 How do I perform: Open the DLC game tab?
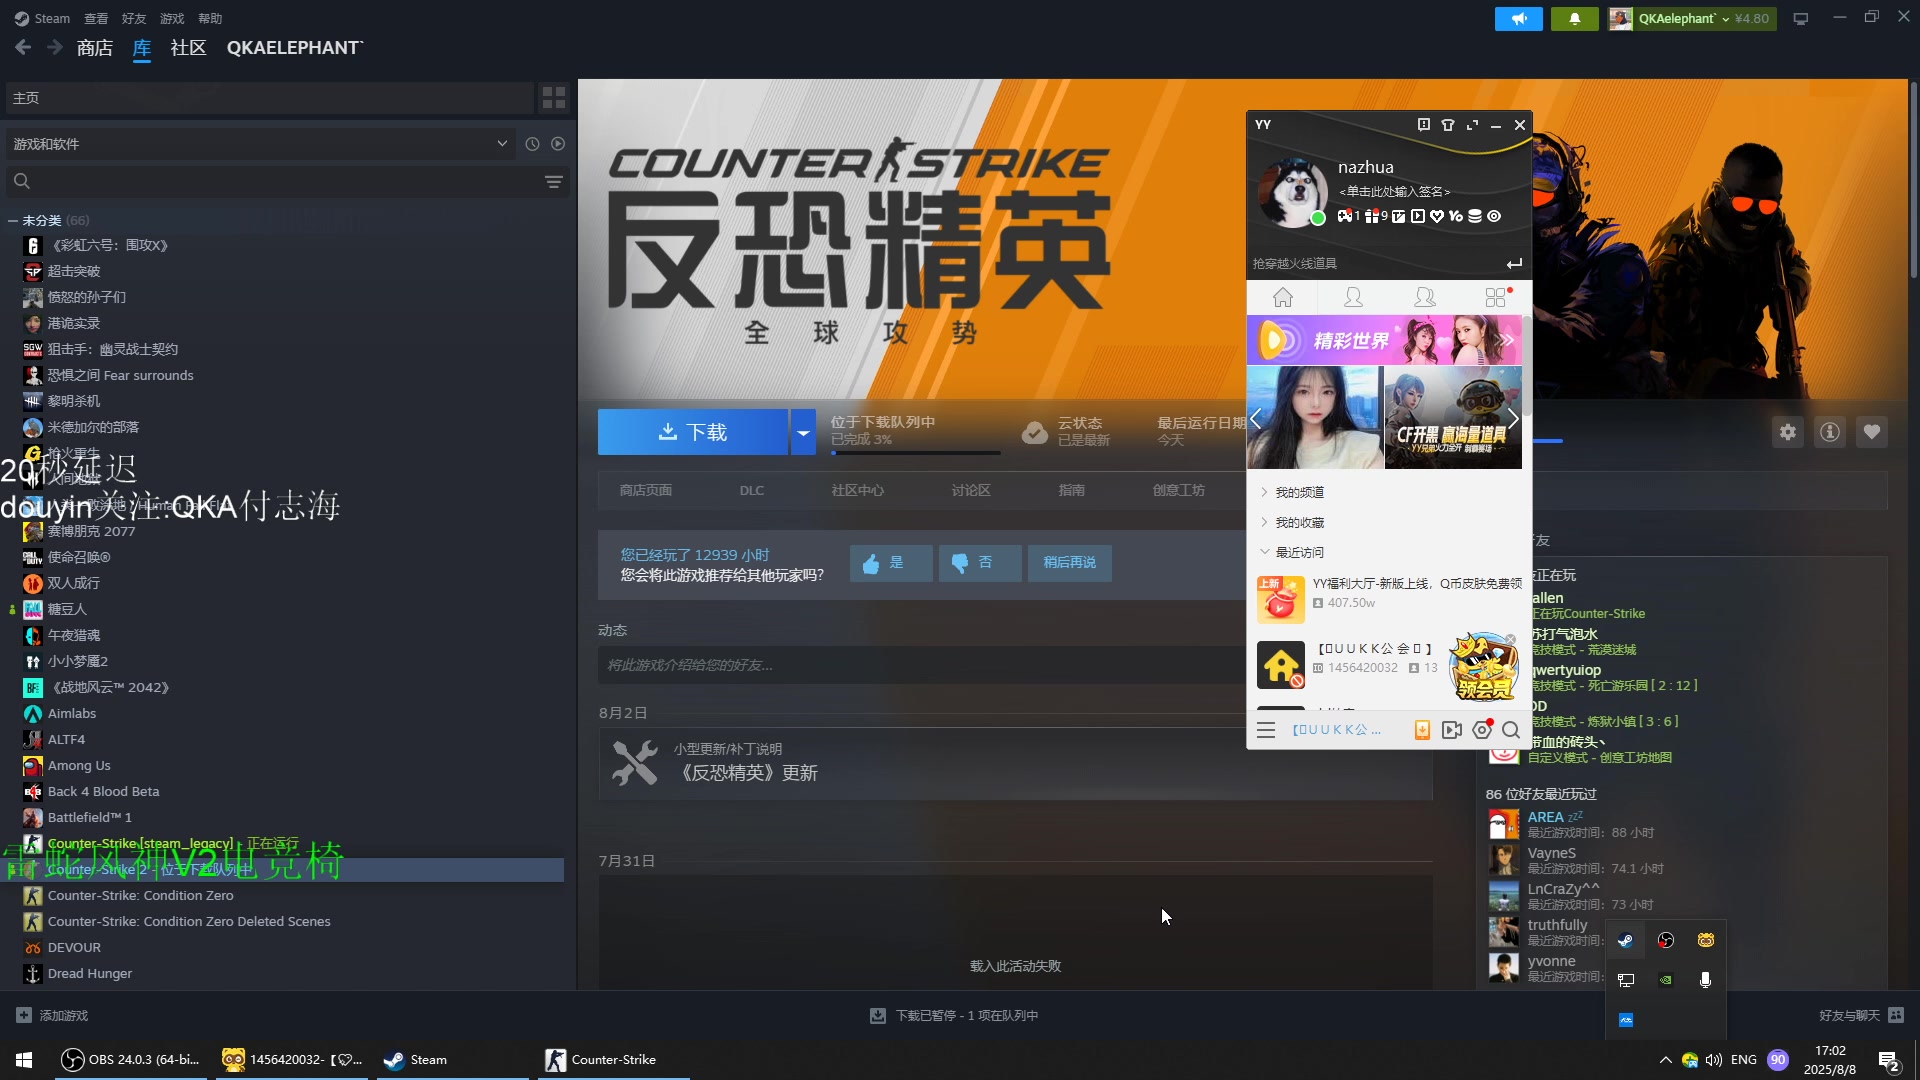click(751, 490)
